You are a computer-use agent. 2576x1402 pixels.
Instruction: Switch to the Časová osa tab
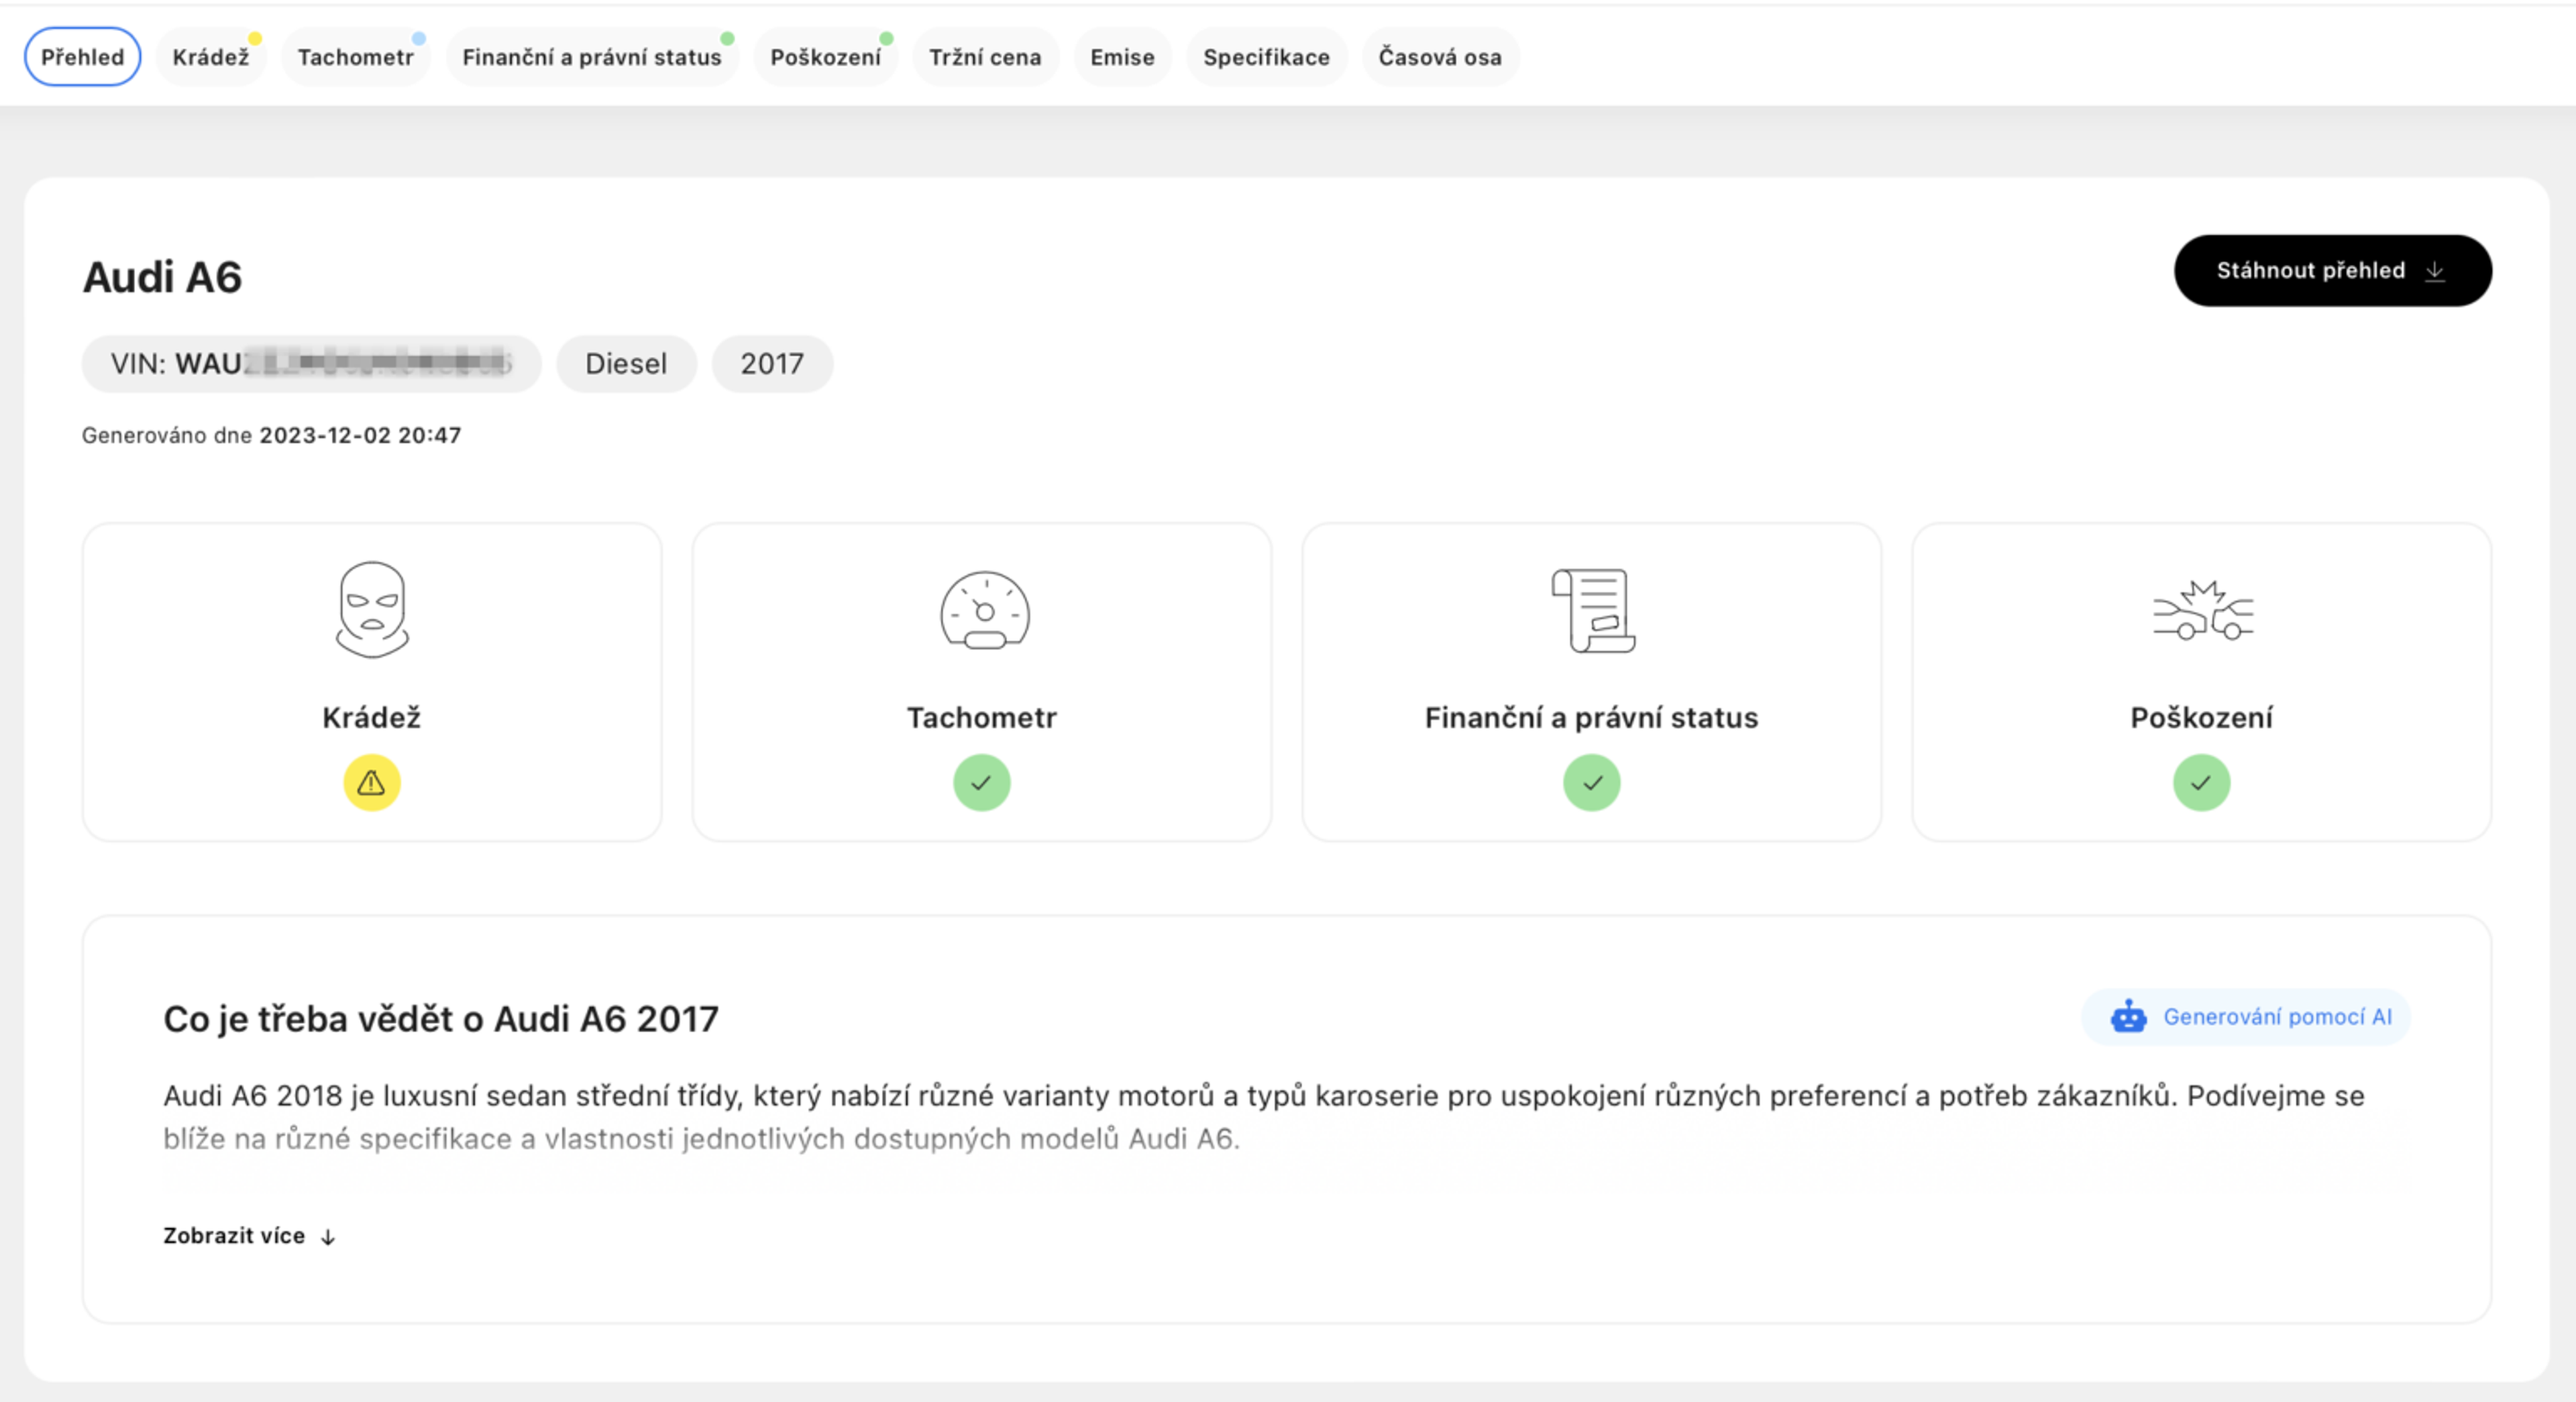pos(1439,57)
